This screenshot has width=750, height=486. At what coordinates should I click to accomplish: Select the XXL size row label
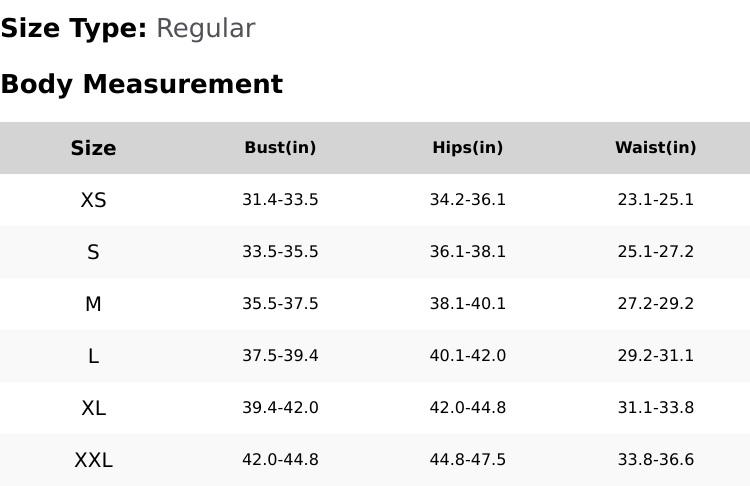pos(93,460)
